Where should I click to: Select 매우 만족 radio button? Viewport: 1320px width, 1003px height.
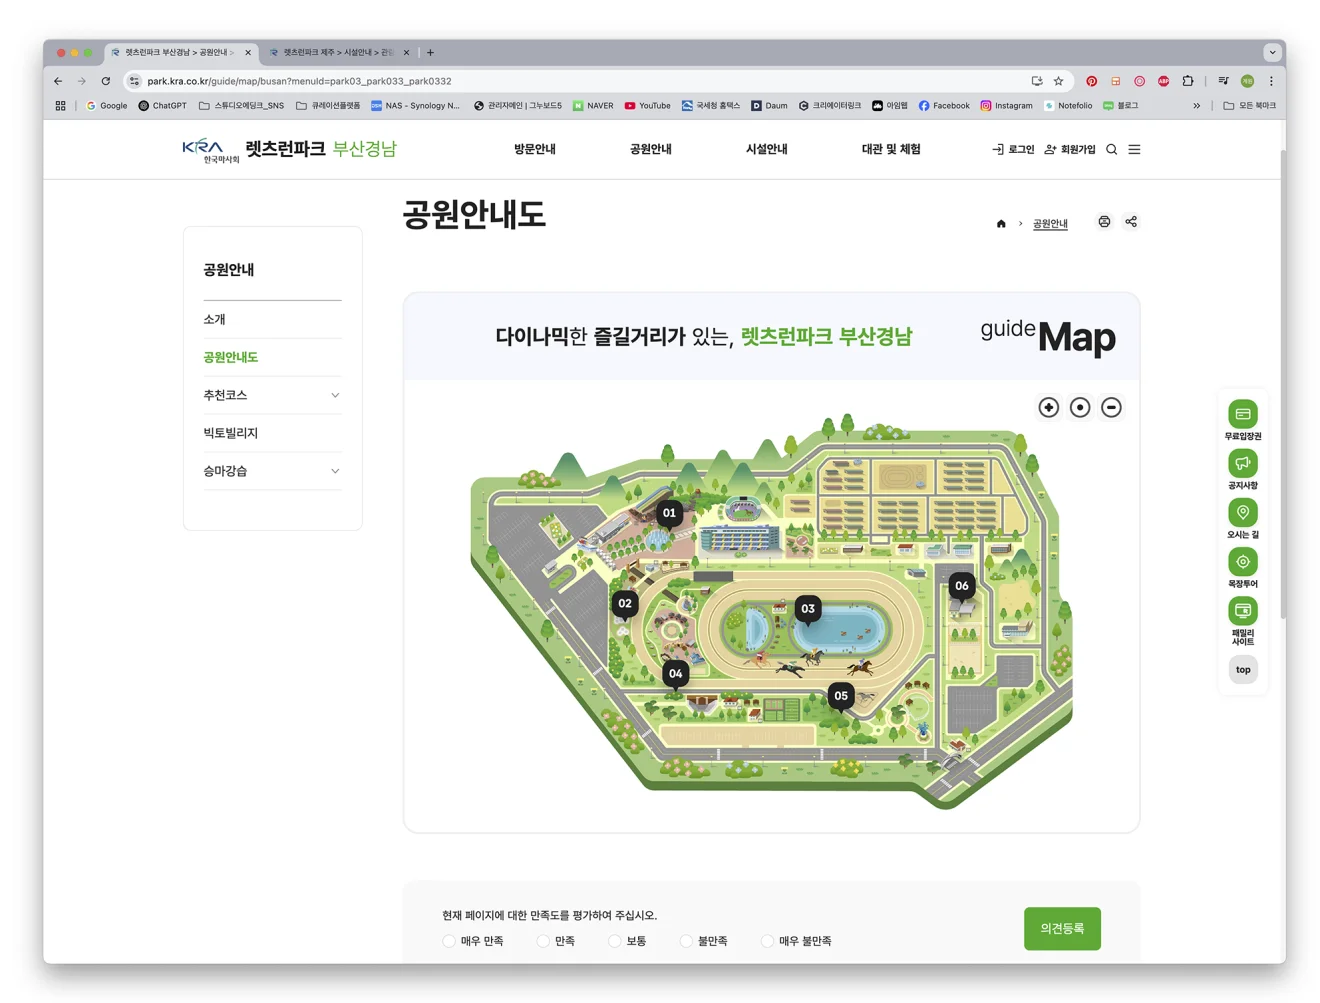449,941
